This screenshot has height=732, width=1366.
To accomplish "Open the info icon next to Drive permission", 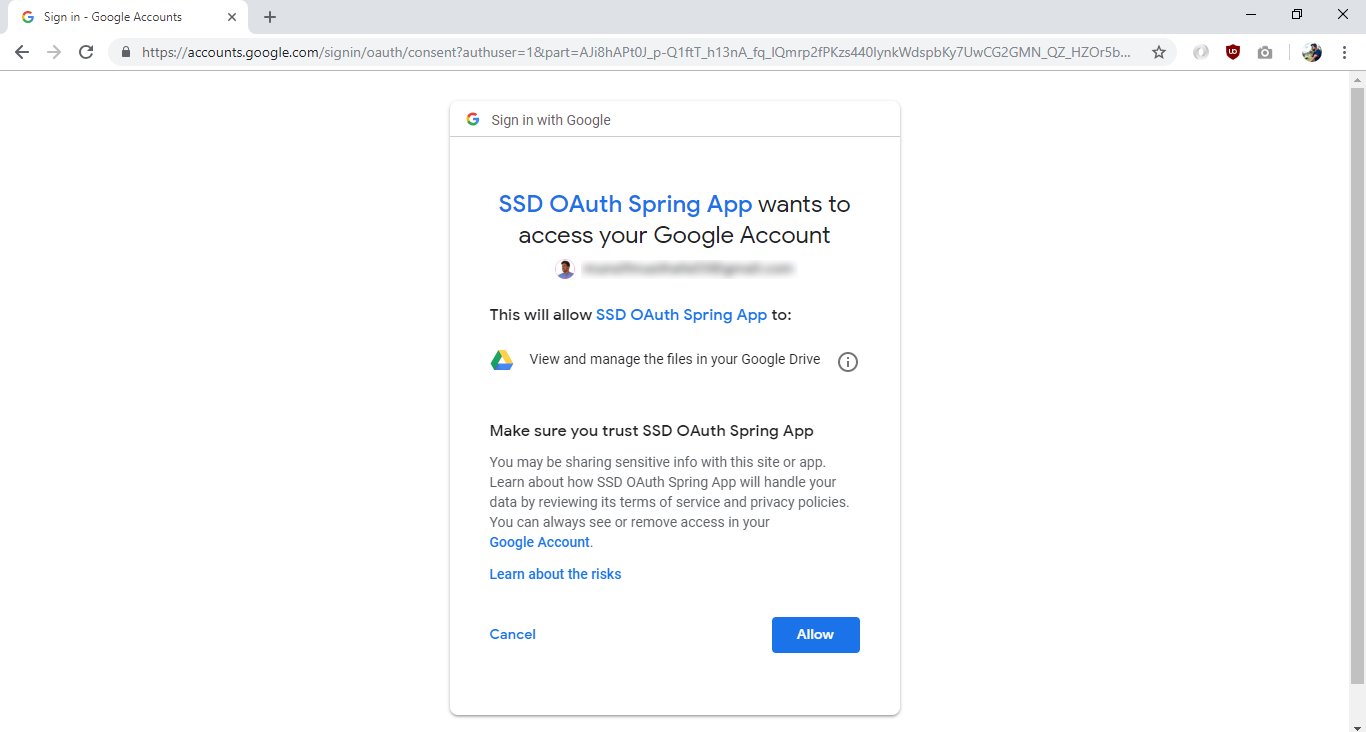I will (847, 361).
